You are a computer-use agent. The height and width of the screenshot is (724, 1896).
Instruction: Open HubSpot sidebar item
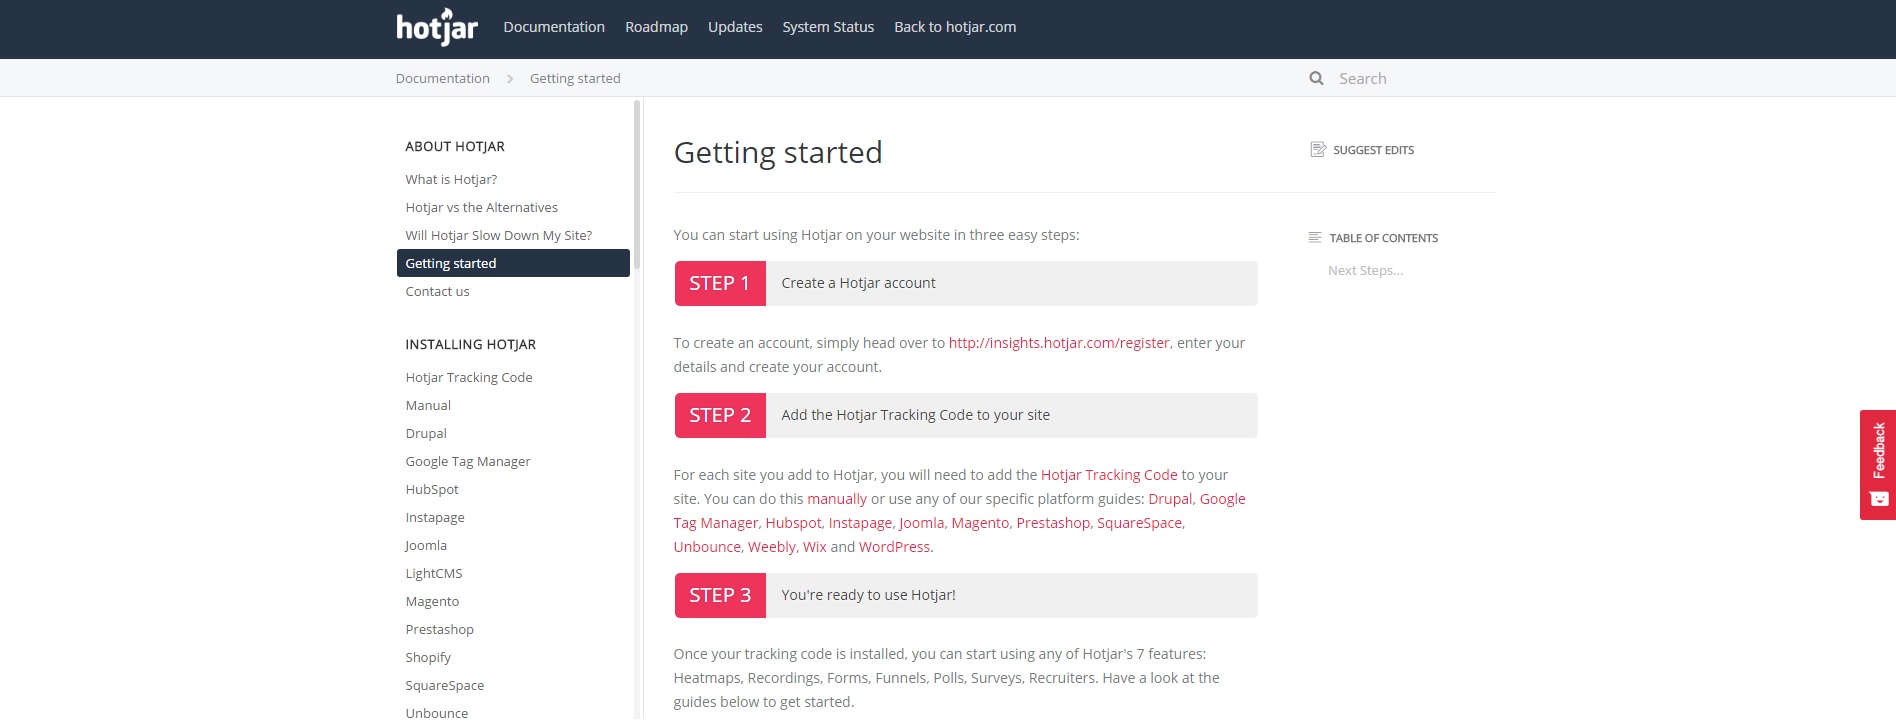tap(432, 489)
